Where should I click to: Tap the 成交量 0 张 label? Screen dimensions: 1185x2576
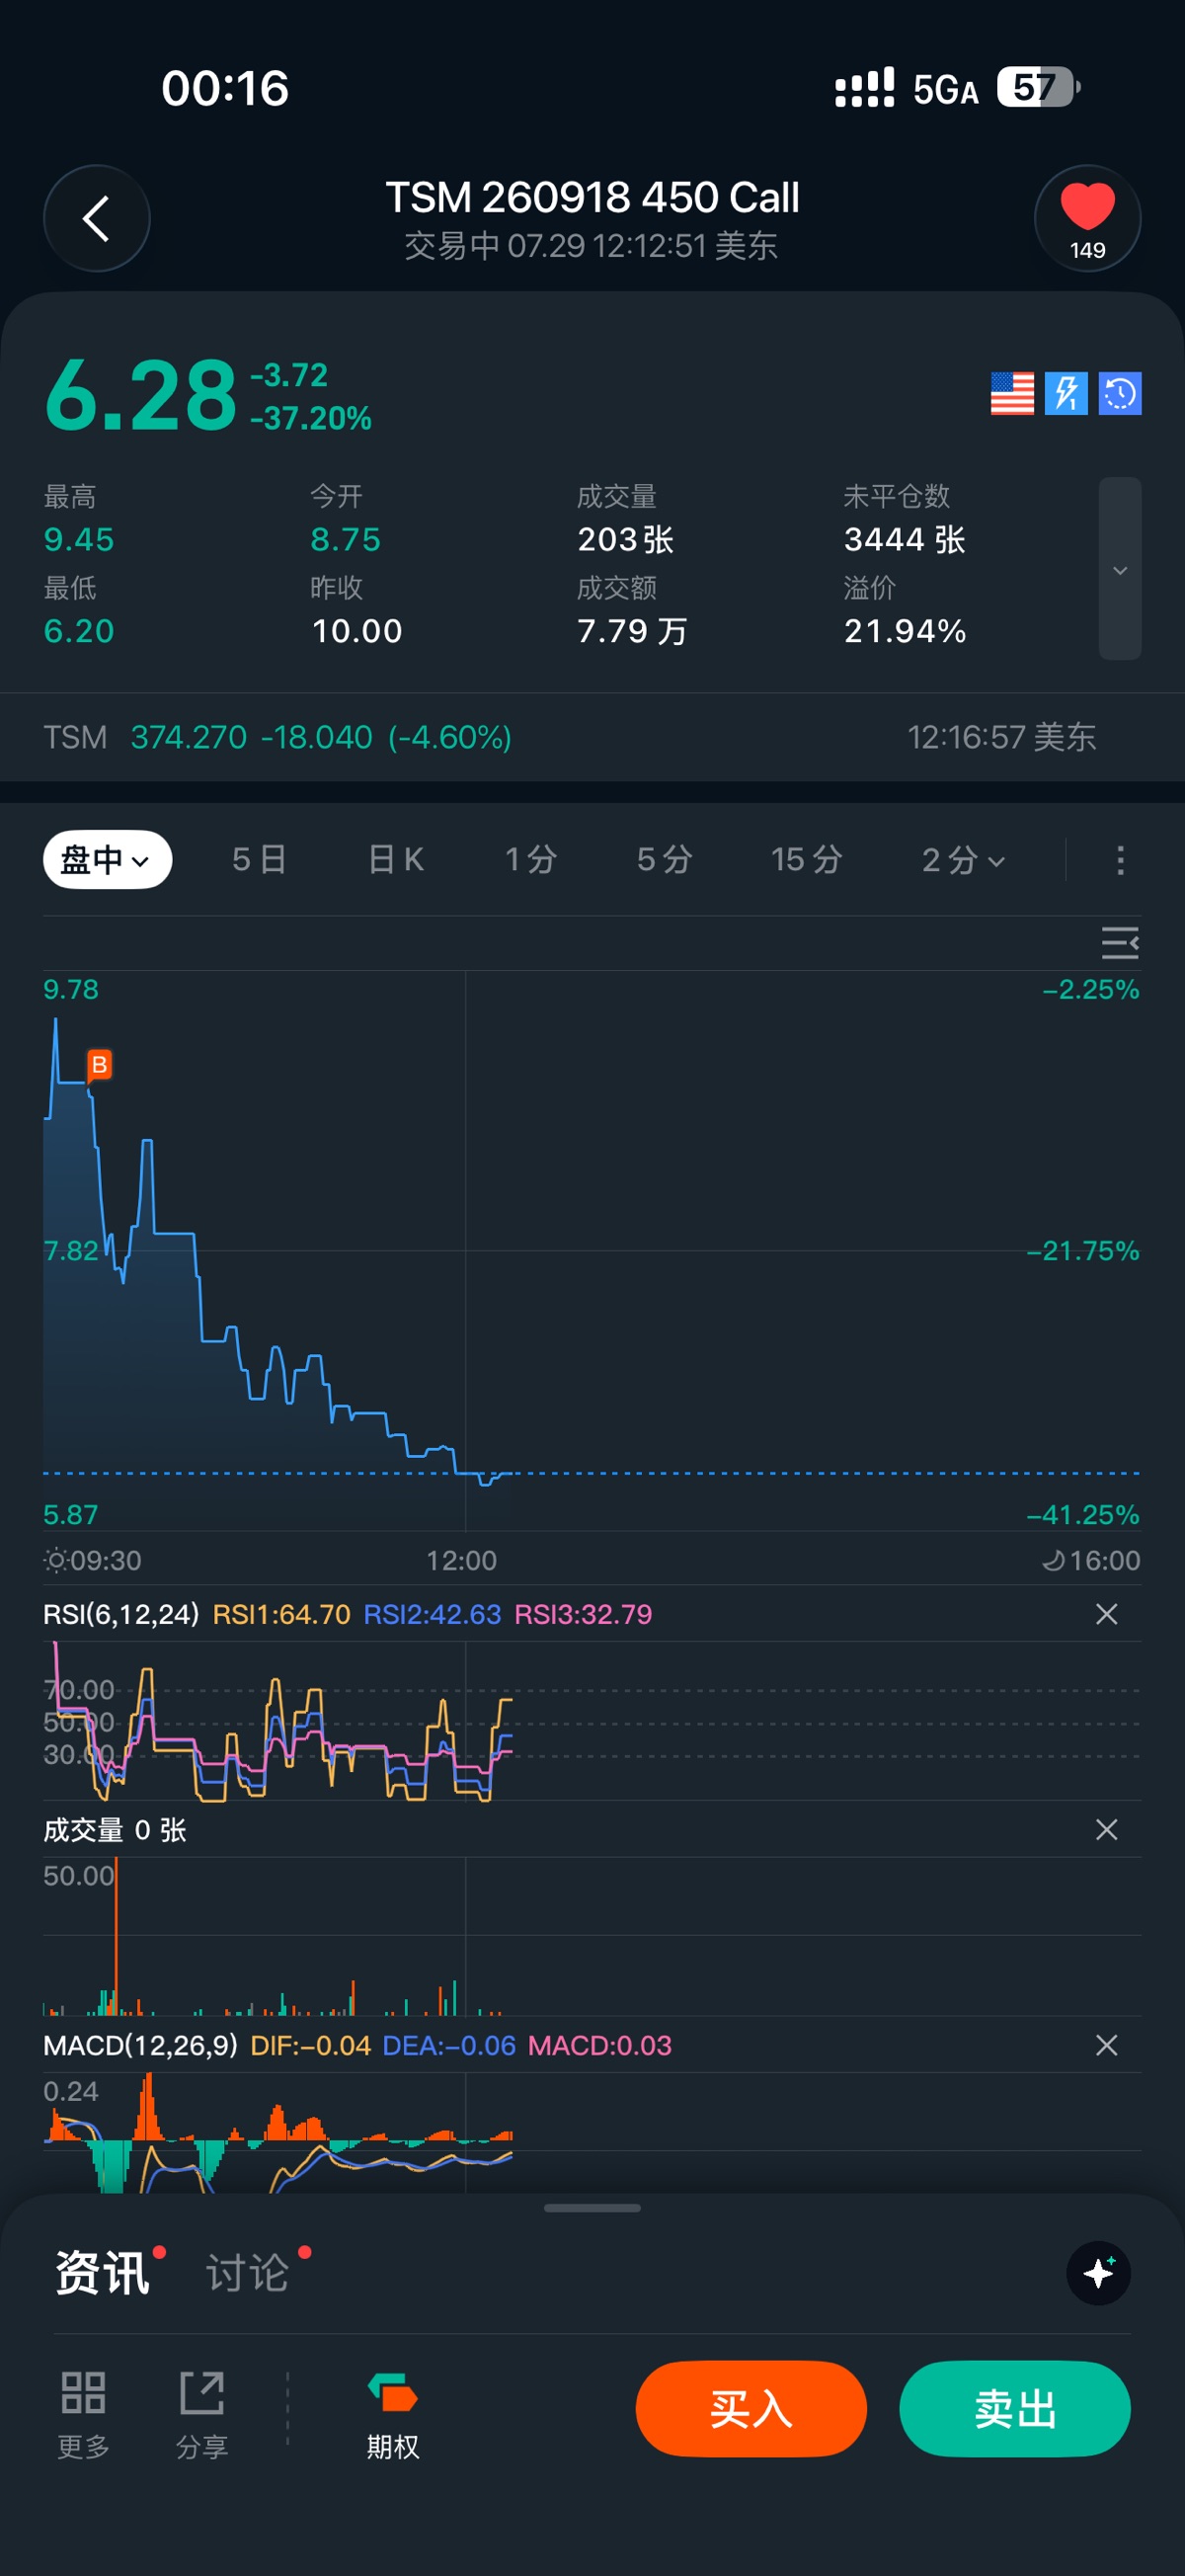point(114,1830)
